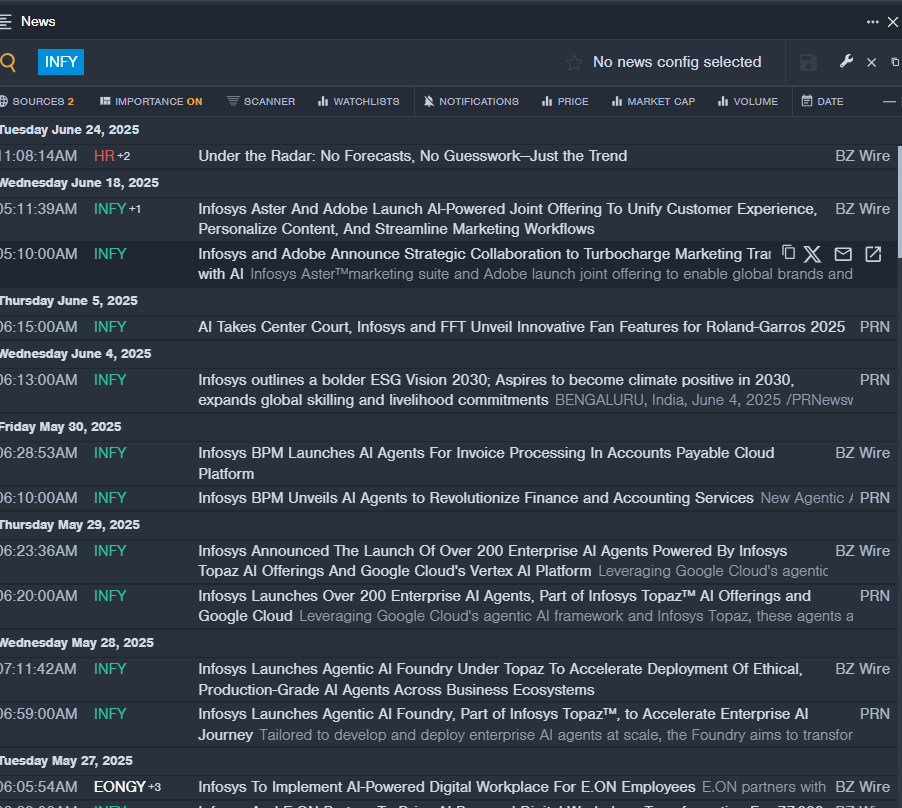Open the DATE filter
This screenshot has width=902, height=808.
tap(823, 101)
